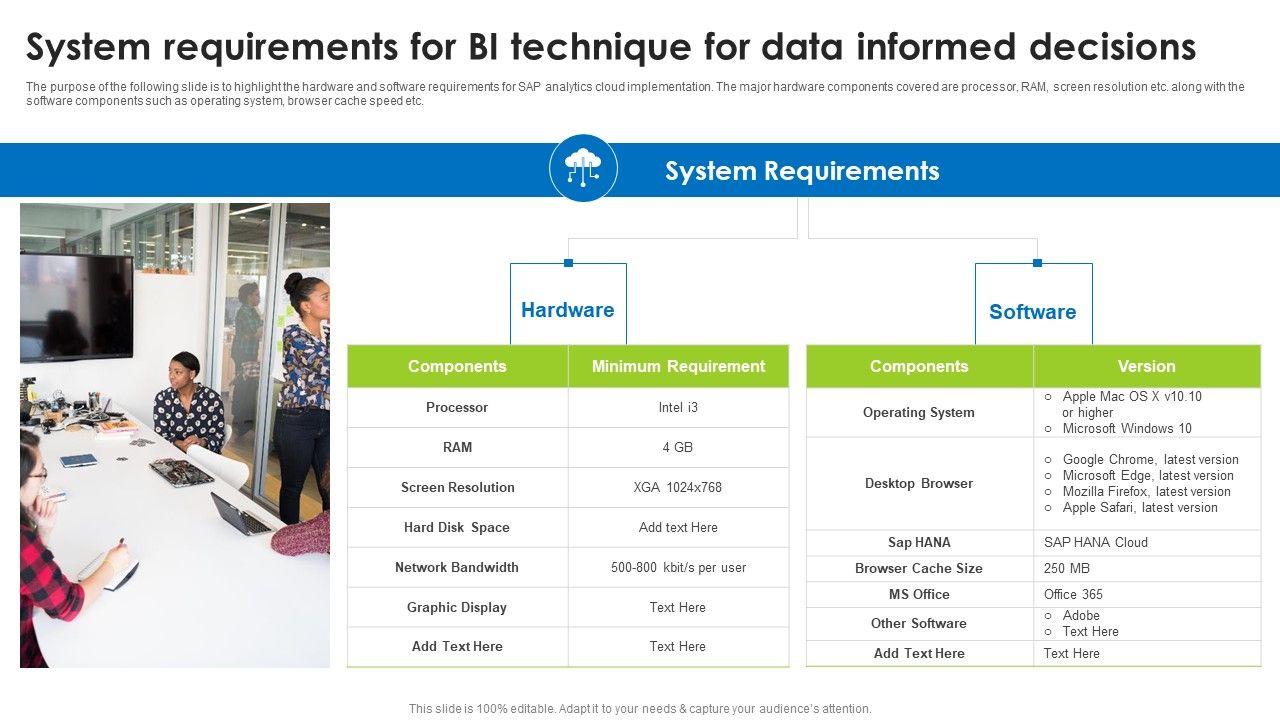Select the Processor row label

(x=457, y=407)
